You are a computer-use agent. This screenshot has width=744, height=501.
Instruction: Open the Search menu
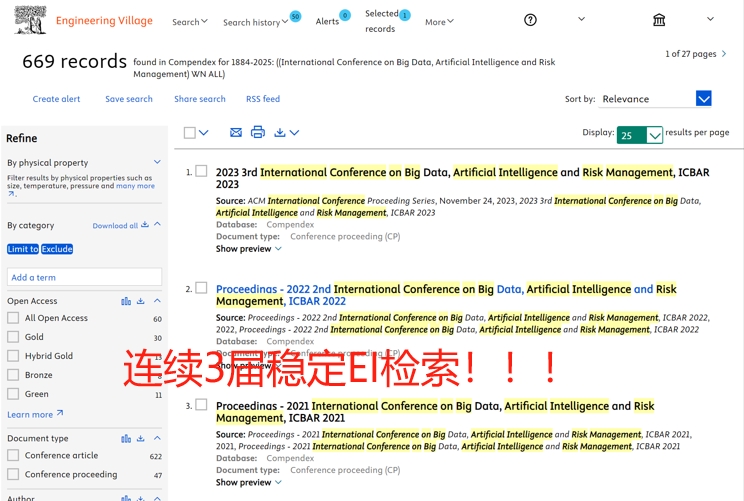(x=190, y=22)
